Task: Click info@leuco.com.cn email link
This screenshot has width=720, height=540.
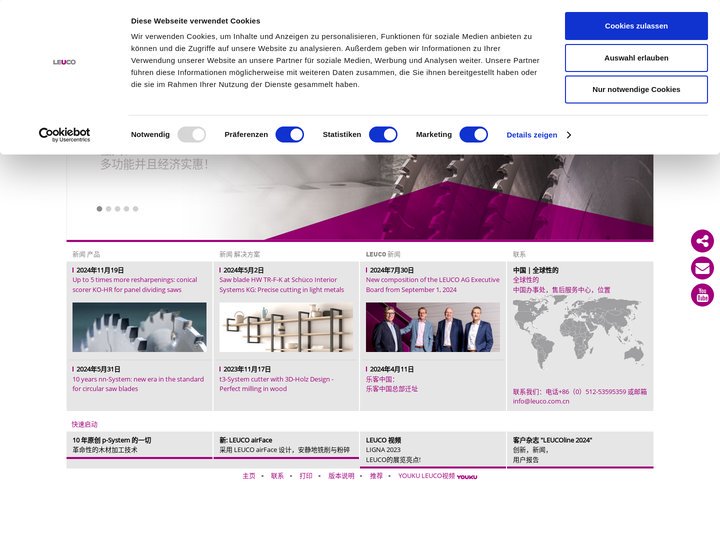Action: (541, 401)
